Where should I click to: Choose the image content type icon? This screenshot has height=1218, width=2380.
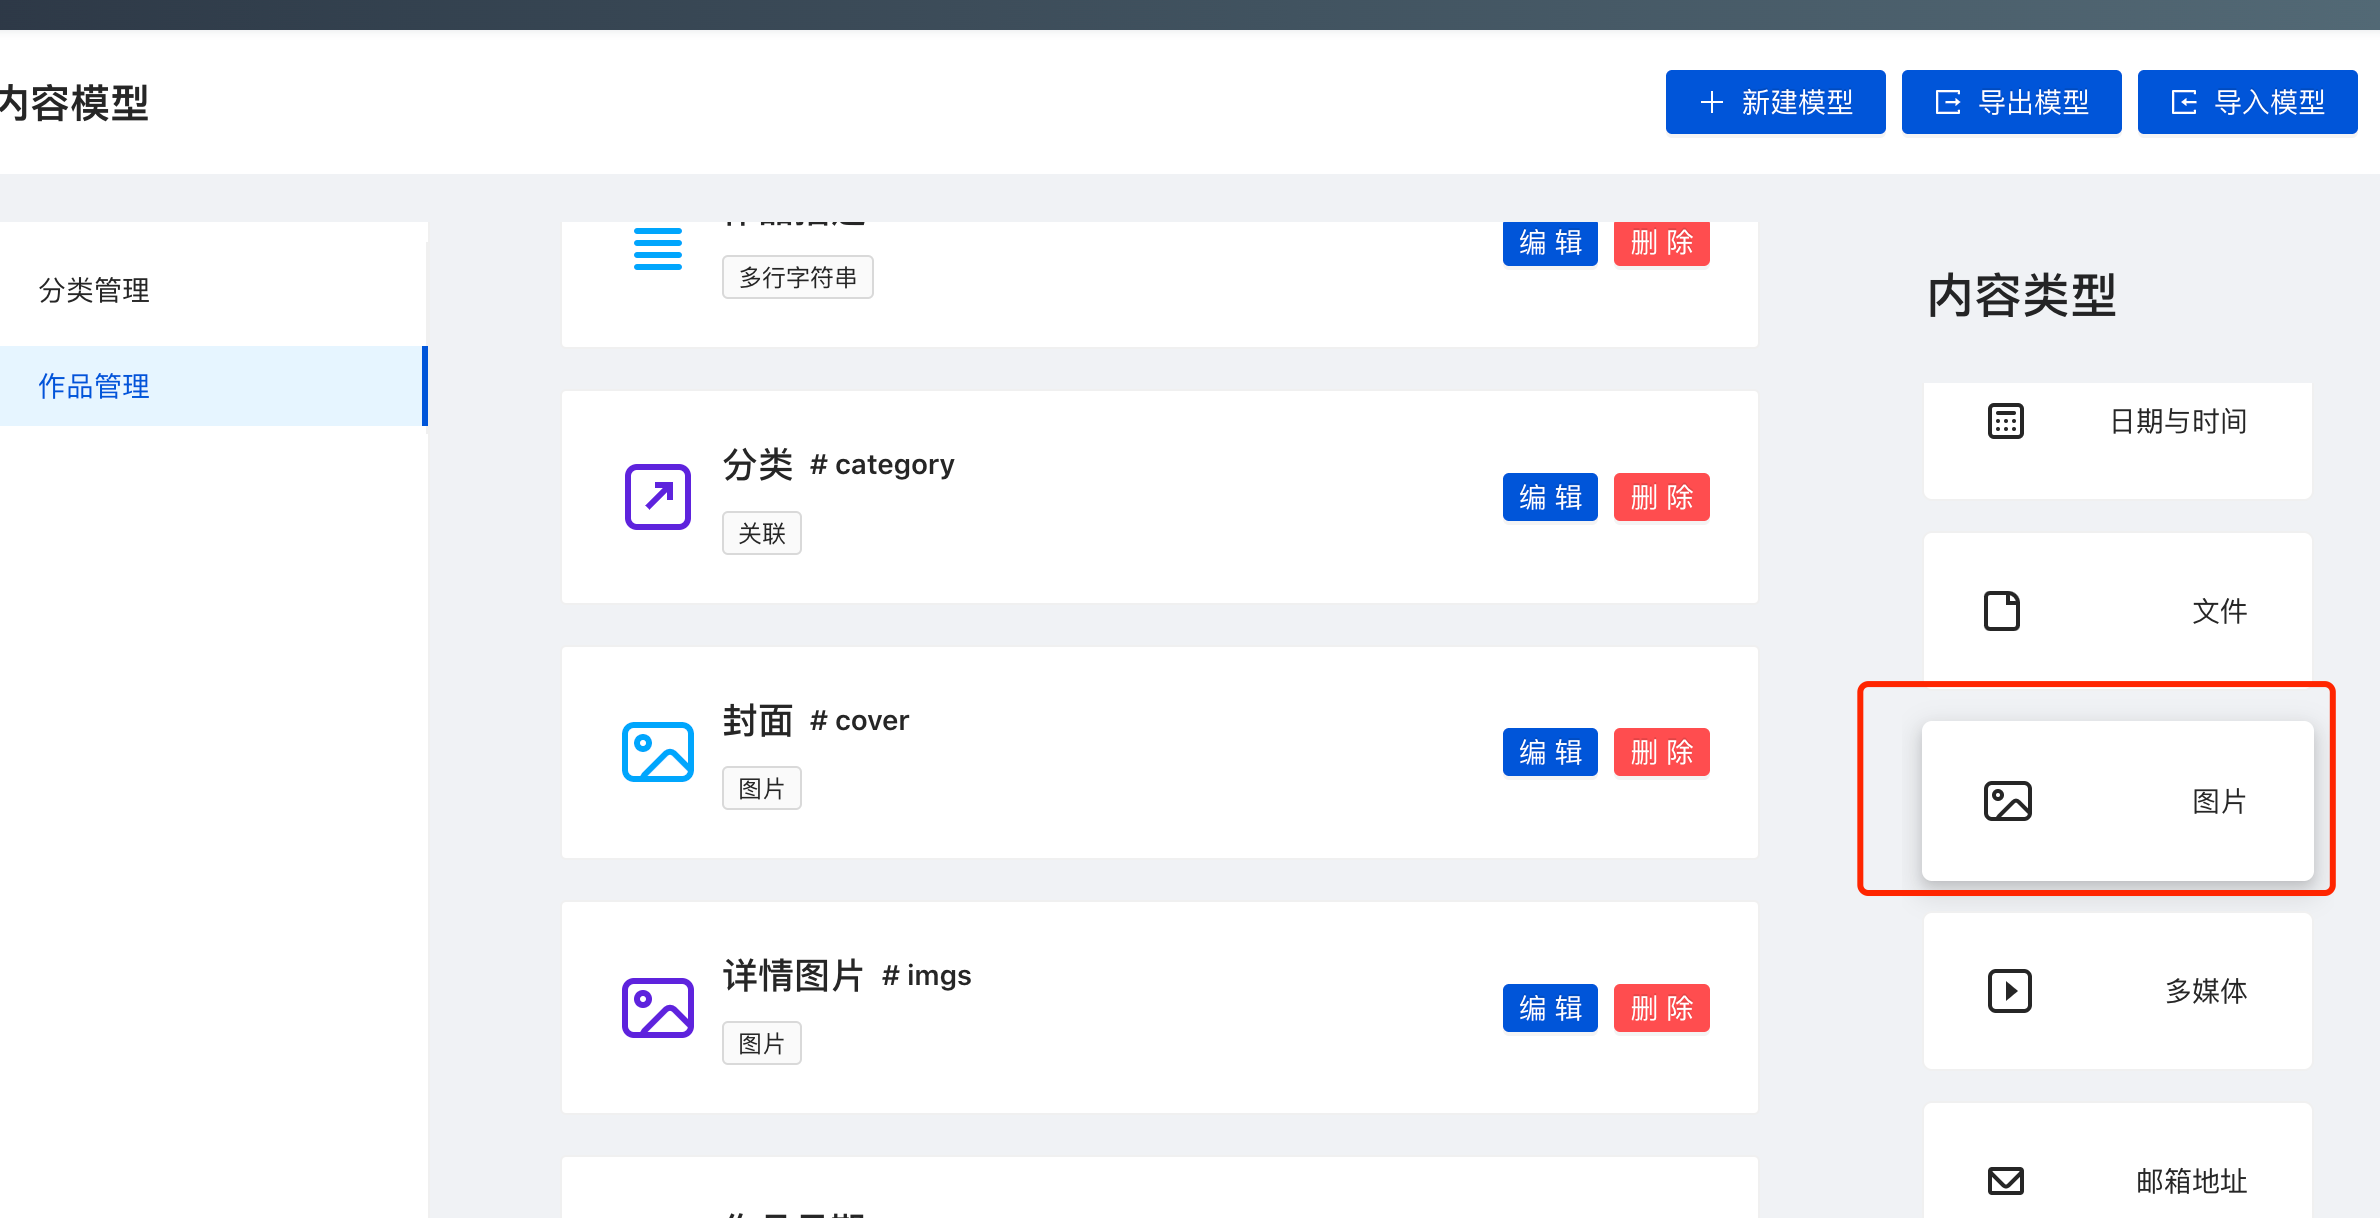2007,801
